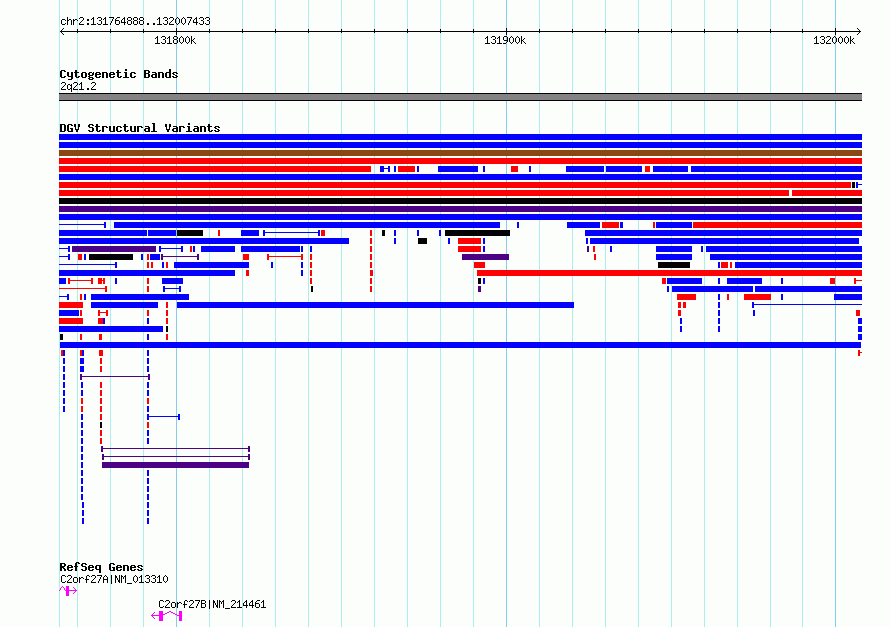Select the gray 2q21.2 cytogenetic band bar

tap(460, 97)
